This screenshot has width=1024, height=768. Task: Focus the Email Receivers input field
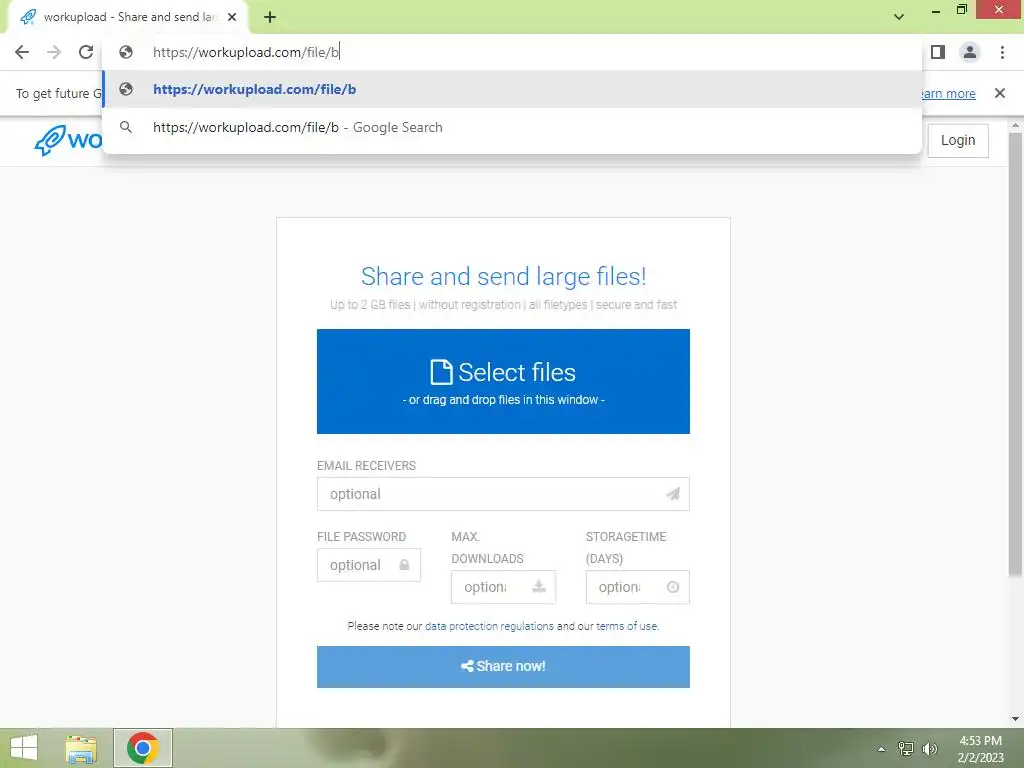503,494
